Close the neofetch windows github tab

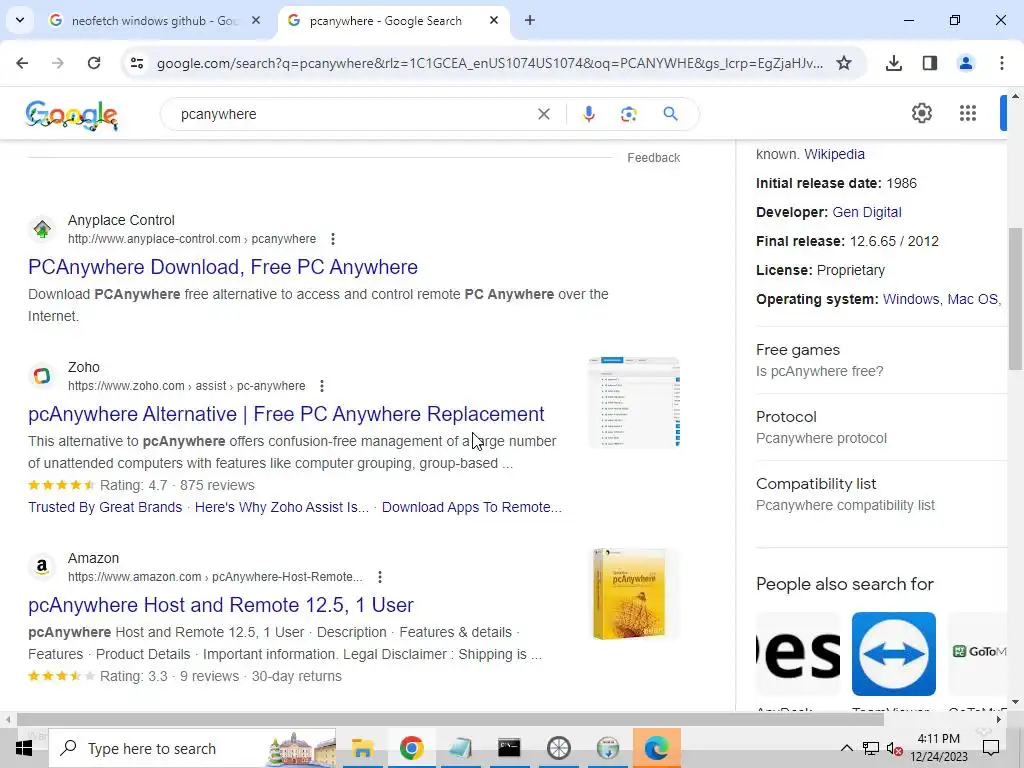[x=256, y=21]
